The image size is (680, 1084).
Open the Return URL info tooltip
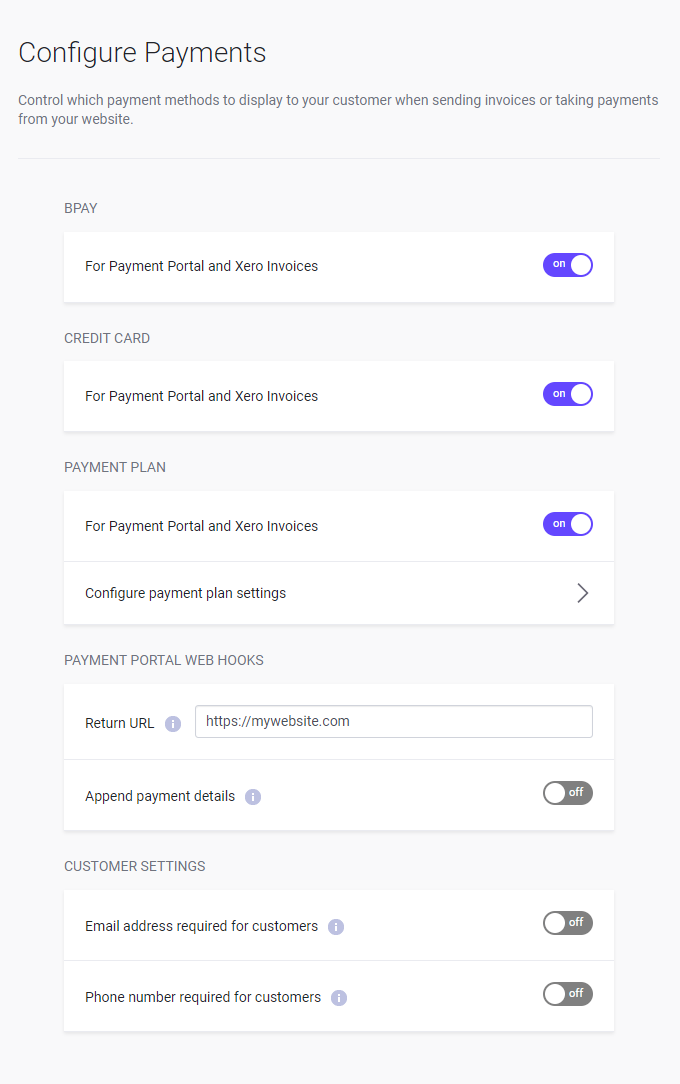[172, 723]
